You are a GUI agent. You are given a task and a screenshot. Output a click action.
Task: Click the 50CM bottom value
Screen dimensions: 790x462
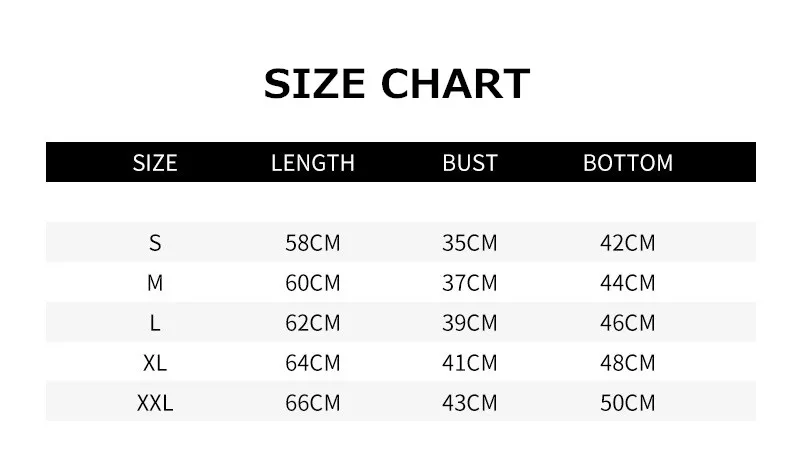(x=628, y=403)
